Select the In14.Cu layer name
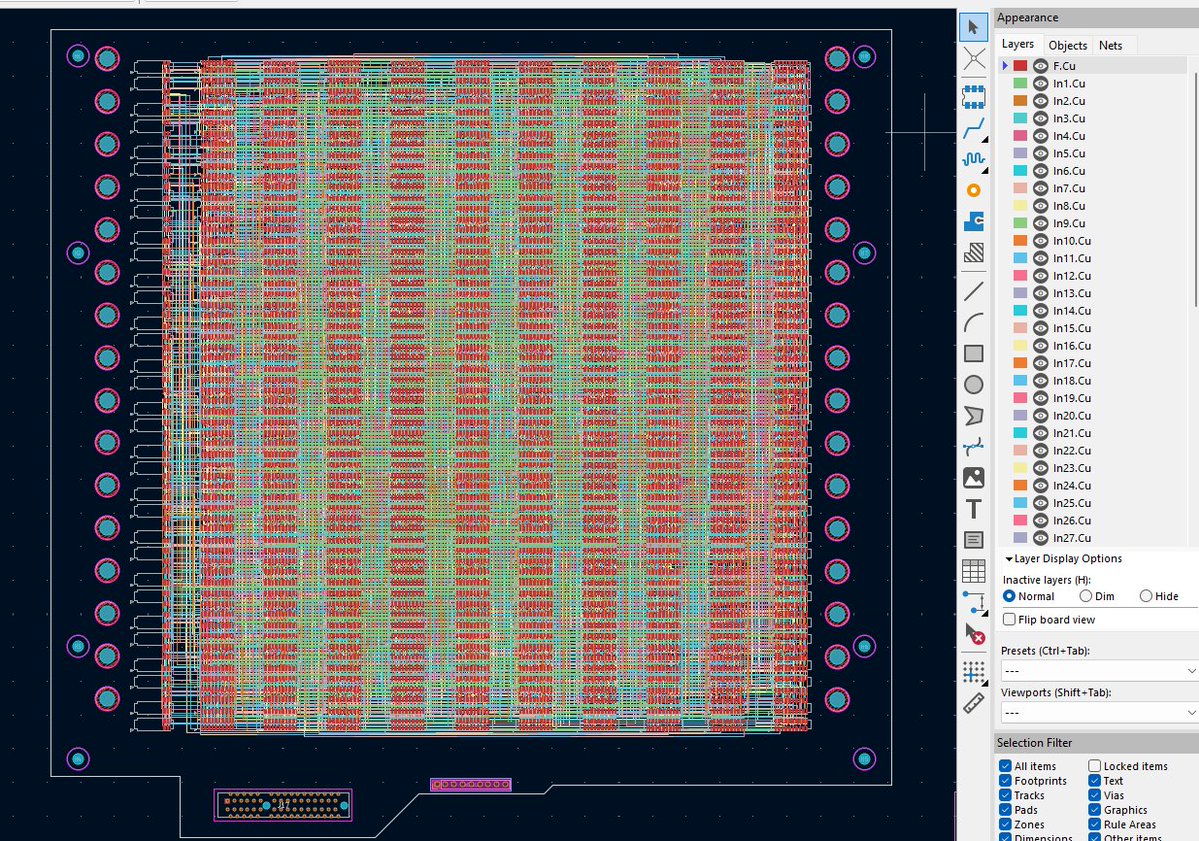1199x841 pixels. pyautogui.click(x=1072, y=310)
